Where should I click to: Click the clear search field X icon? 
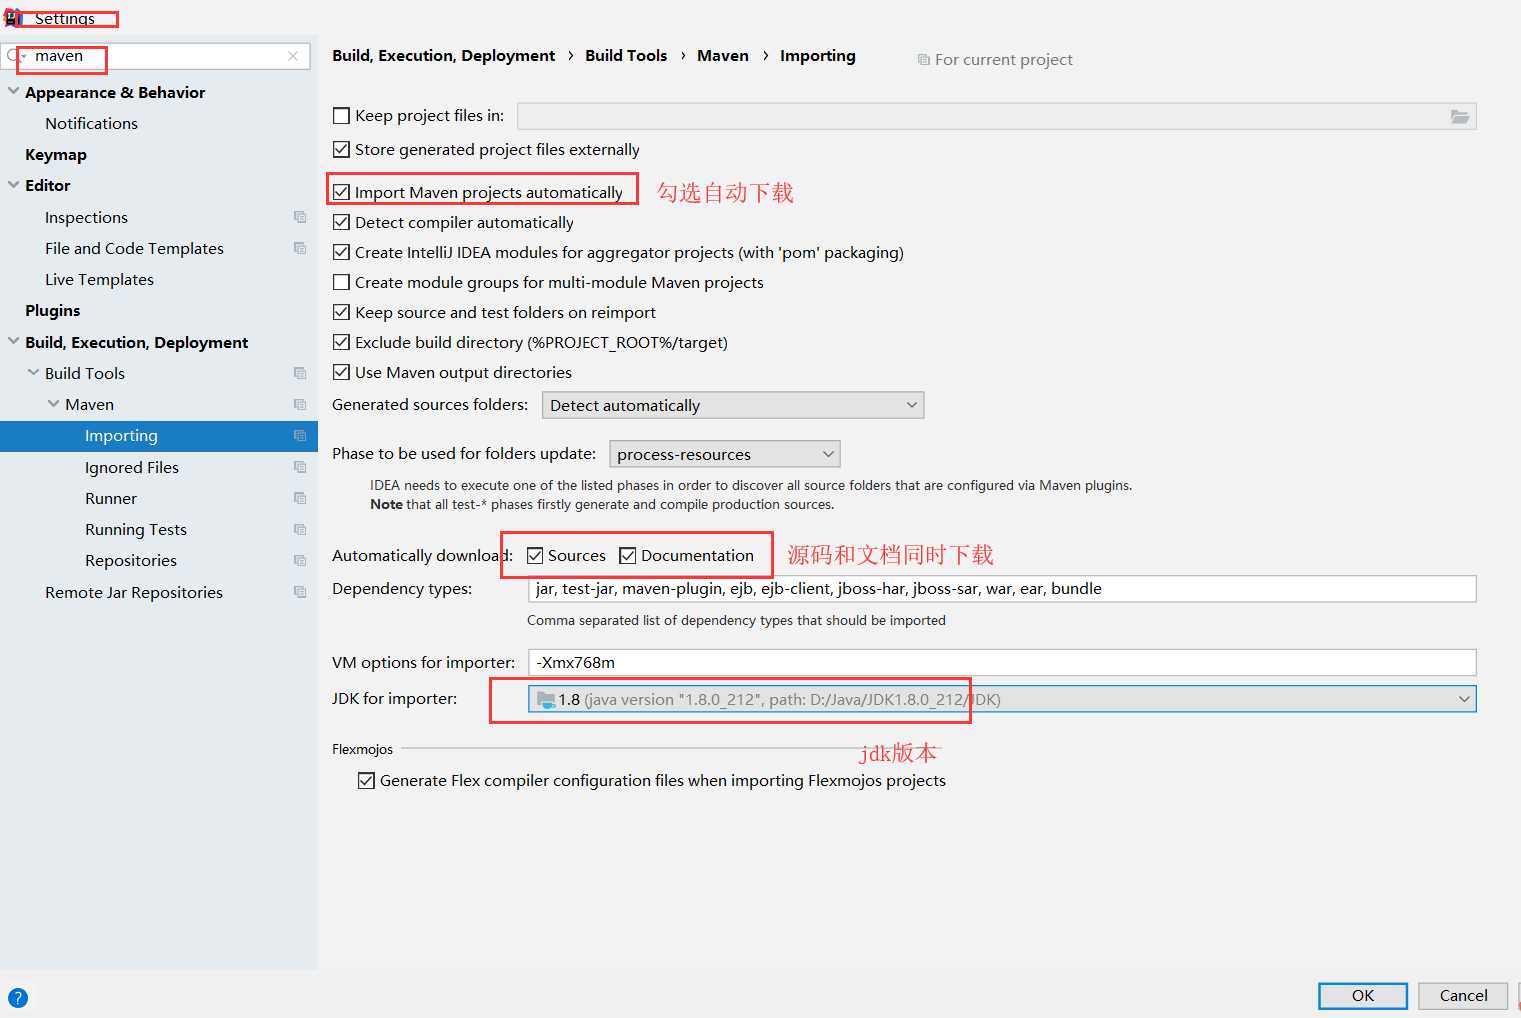click(x=293, y=56)
